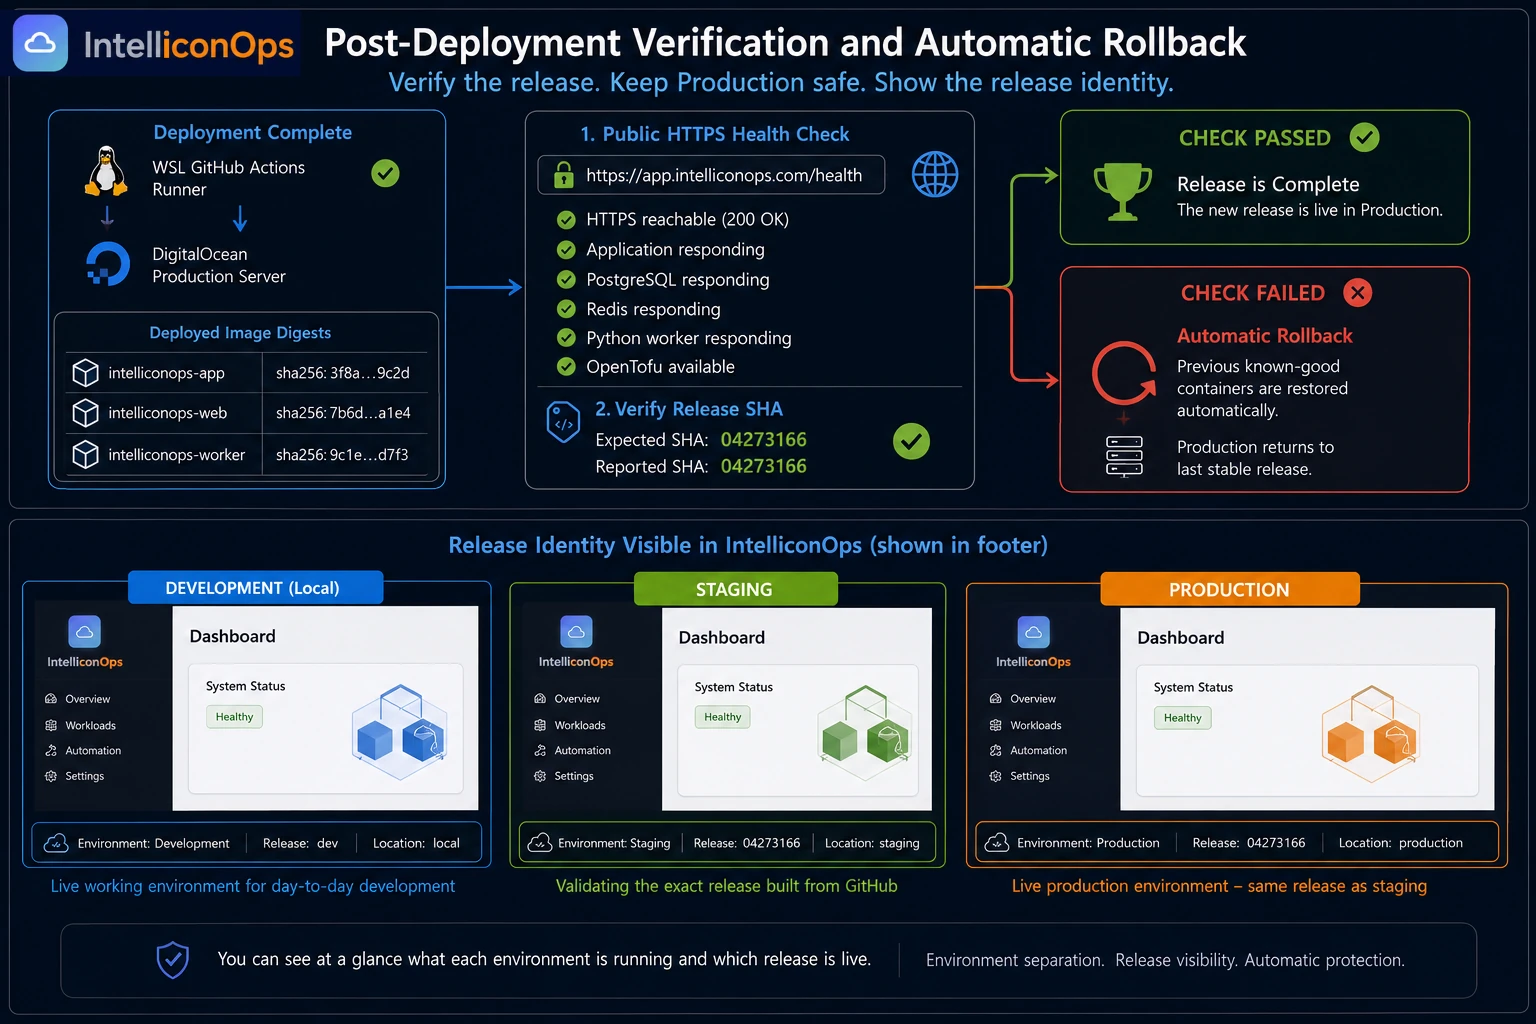
Task: Click digest value sha256: 9c1e…d7f3
Action: tap(342, 455)
